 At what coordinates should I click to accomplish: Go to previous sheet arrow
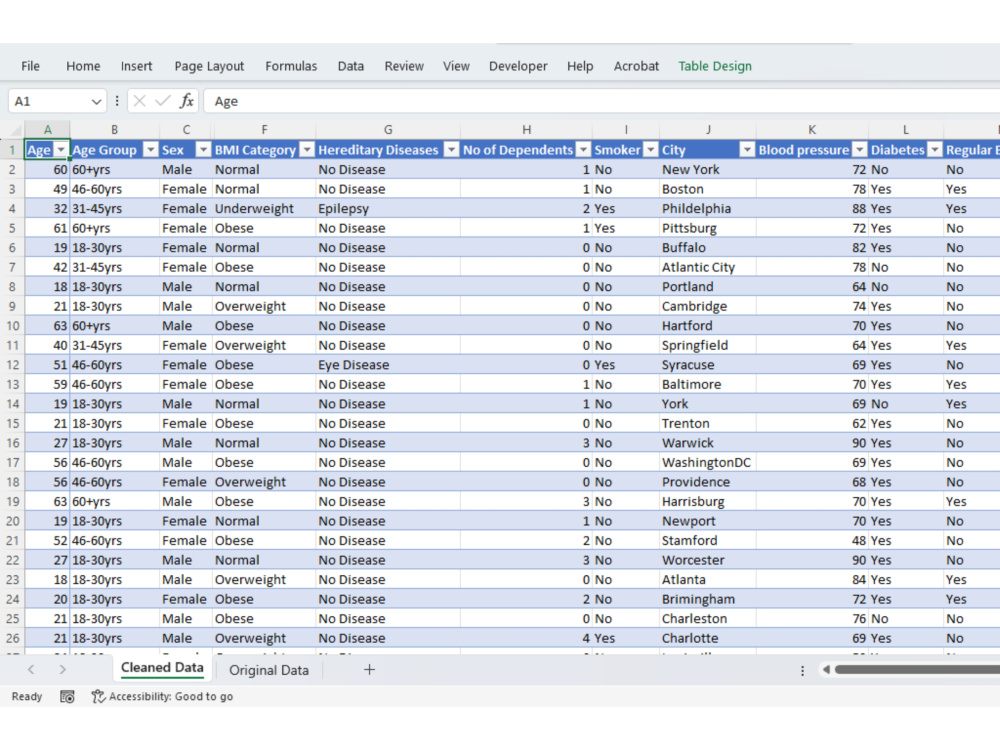pos(31,670)
